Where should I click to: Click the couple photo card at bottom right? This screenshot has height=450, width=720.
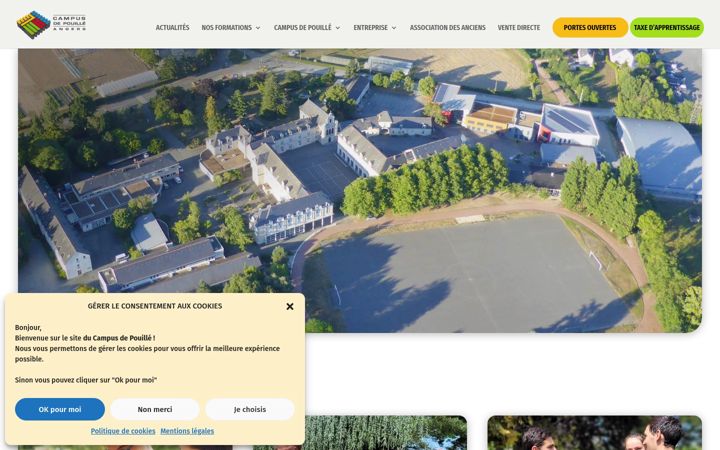595,433
